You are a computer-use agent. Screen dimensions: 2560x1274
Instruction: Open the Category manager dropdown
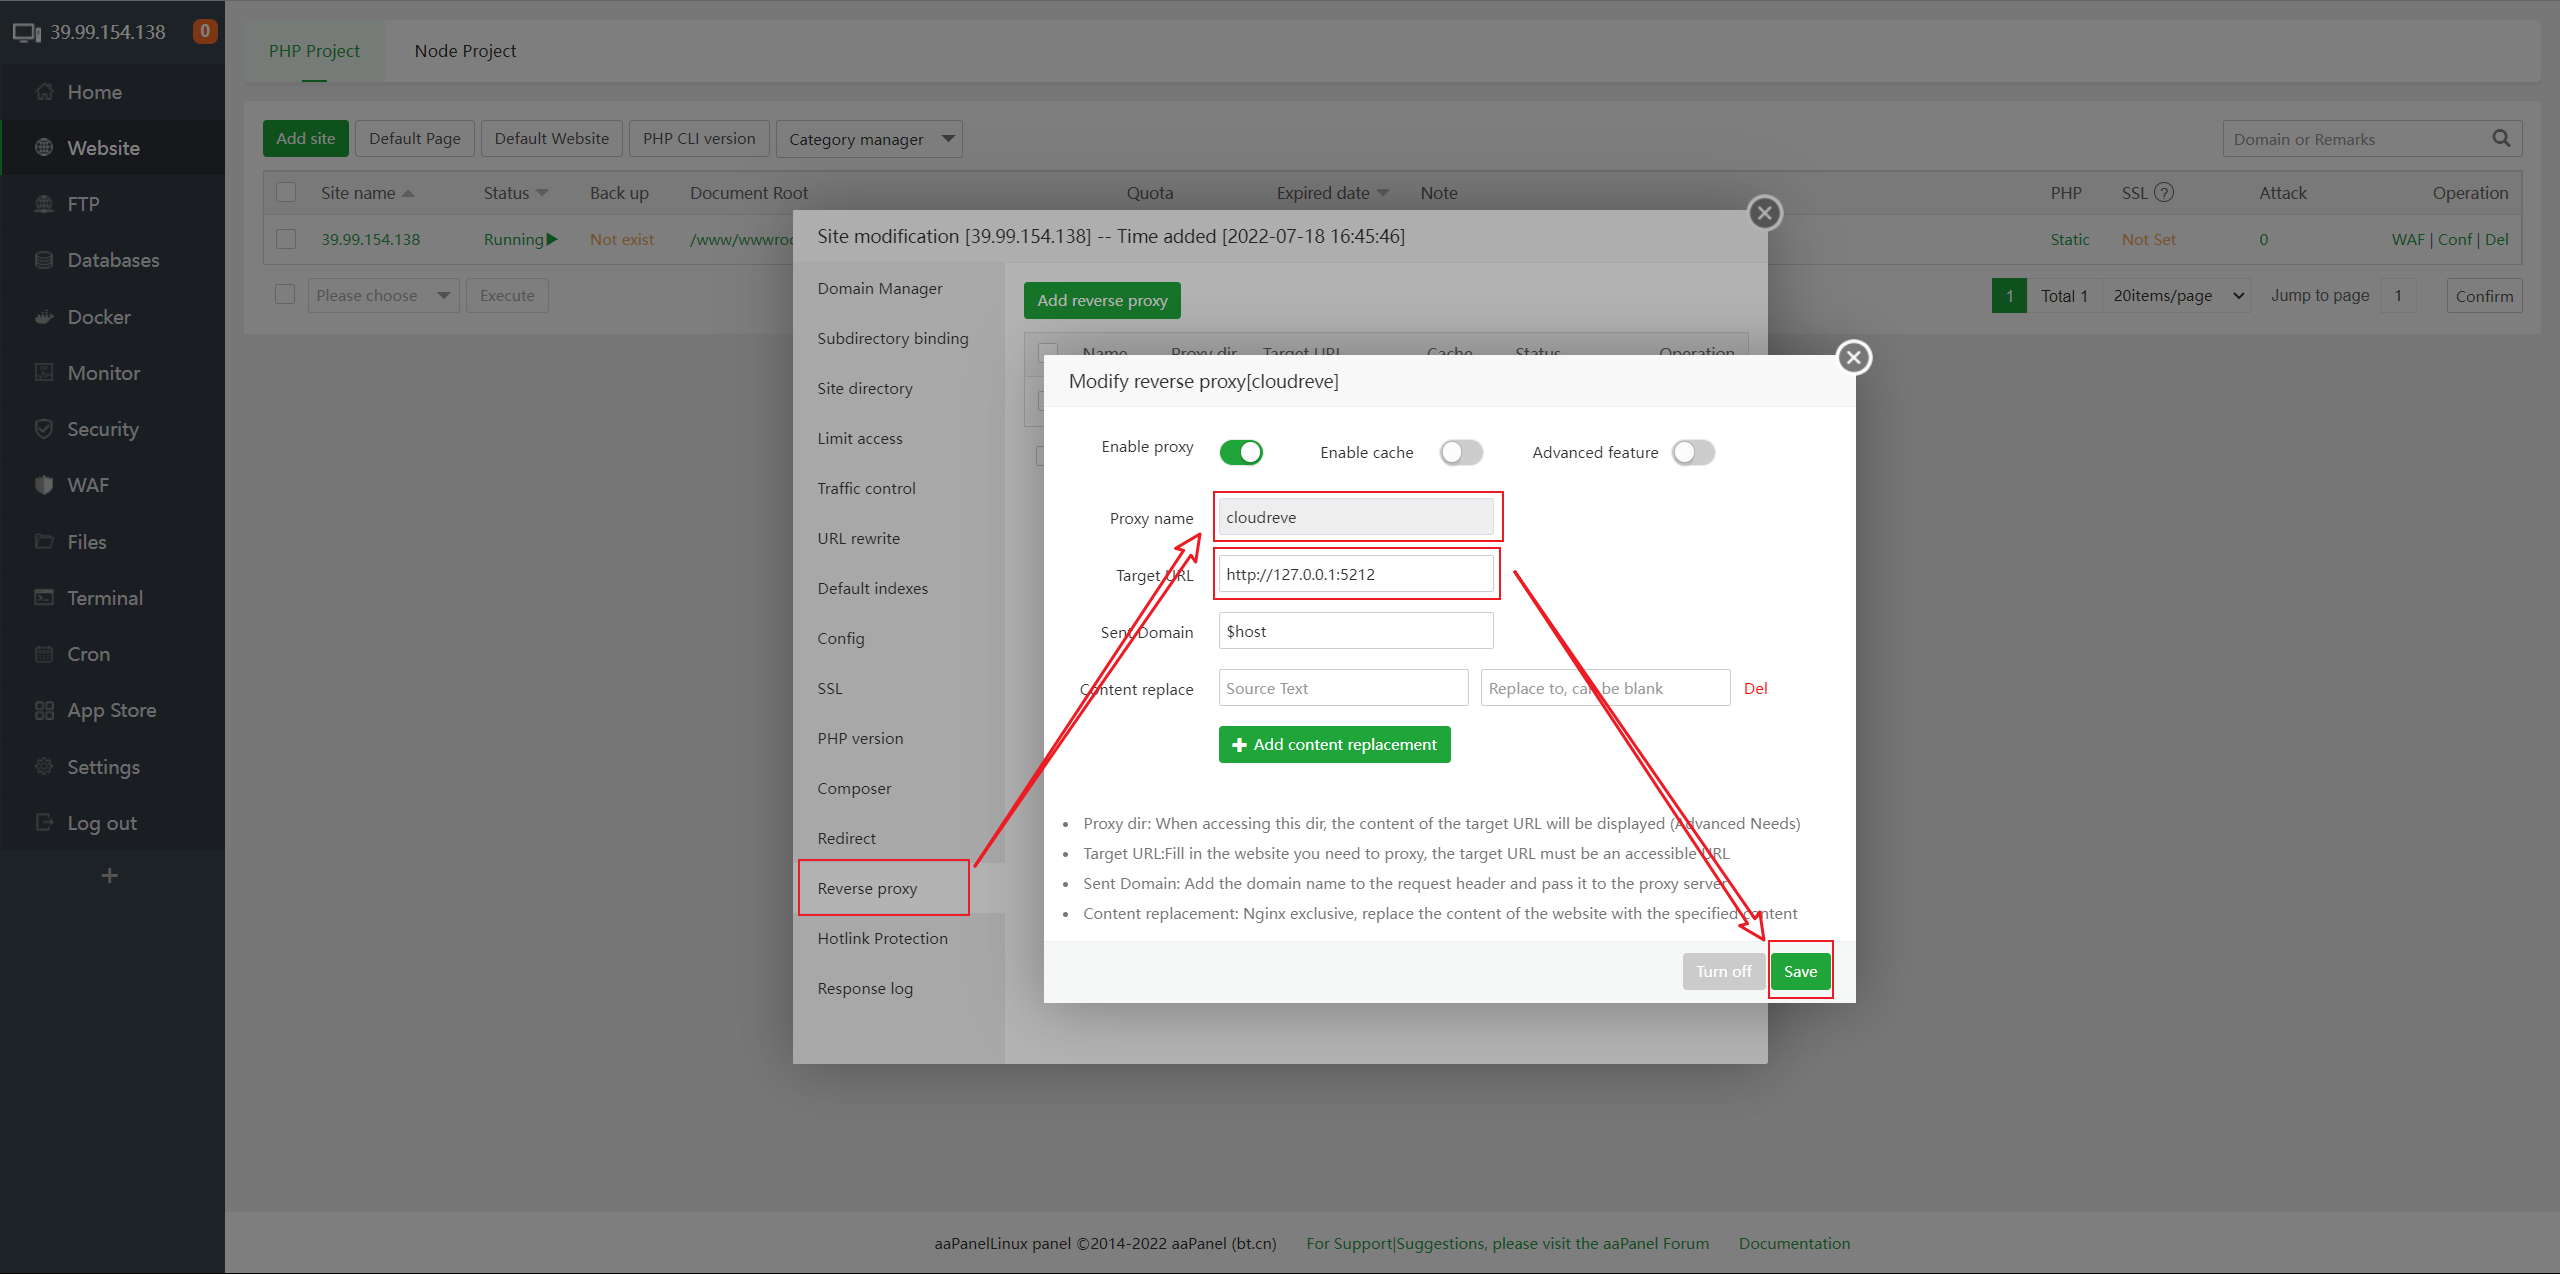tap(868, 139)
